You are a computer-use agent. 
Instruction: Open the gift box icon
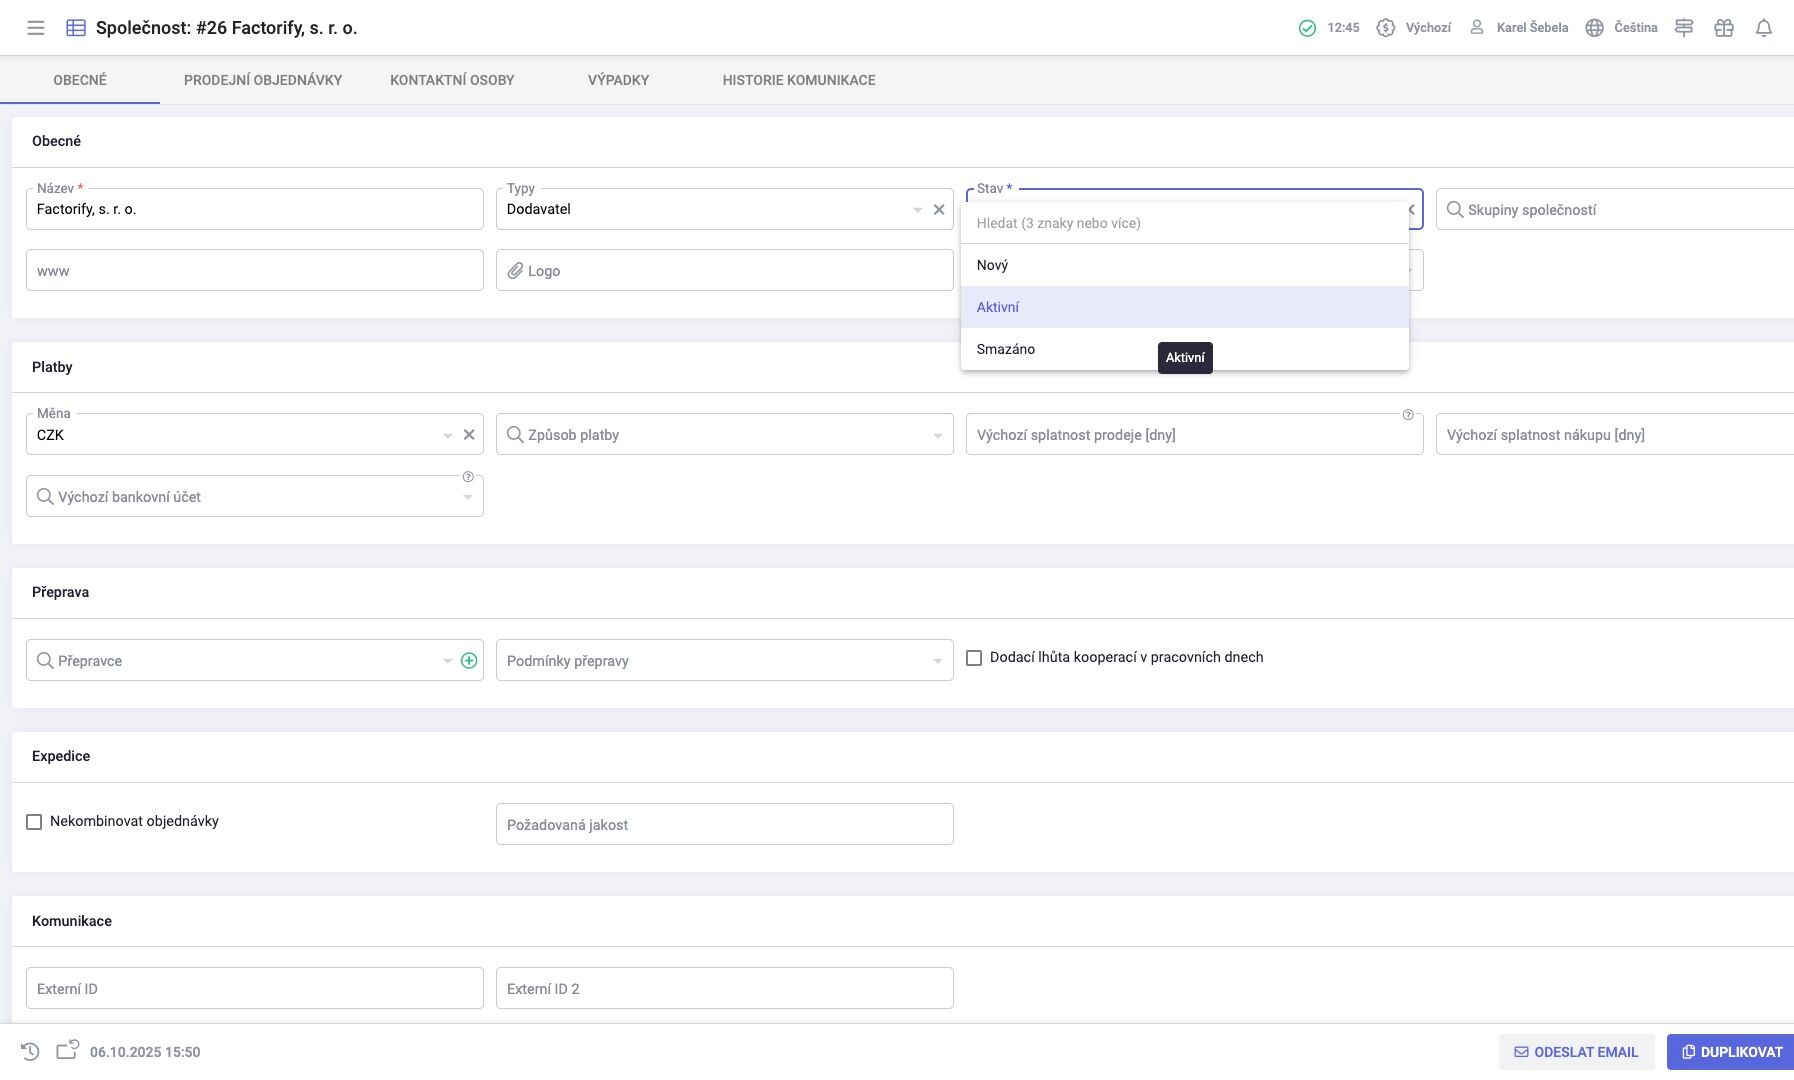click(1723, 28)
